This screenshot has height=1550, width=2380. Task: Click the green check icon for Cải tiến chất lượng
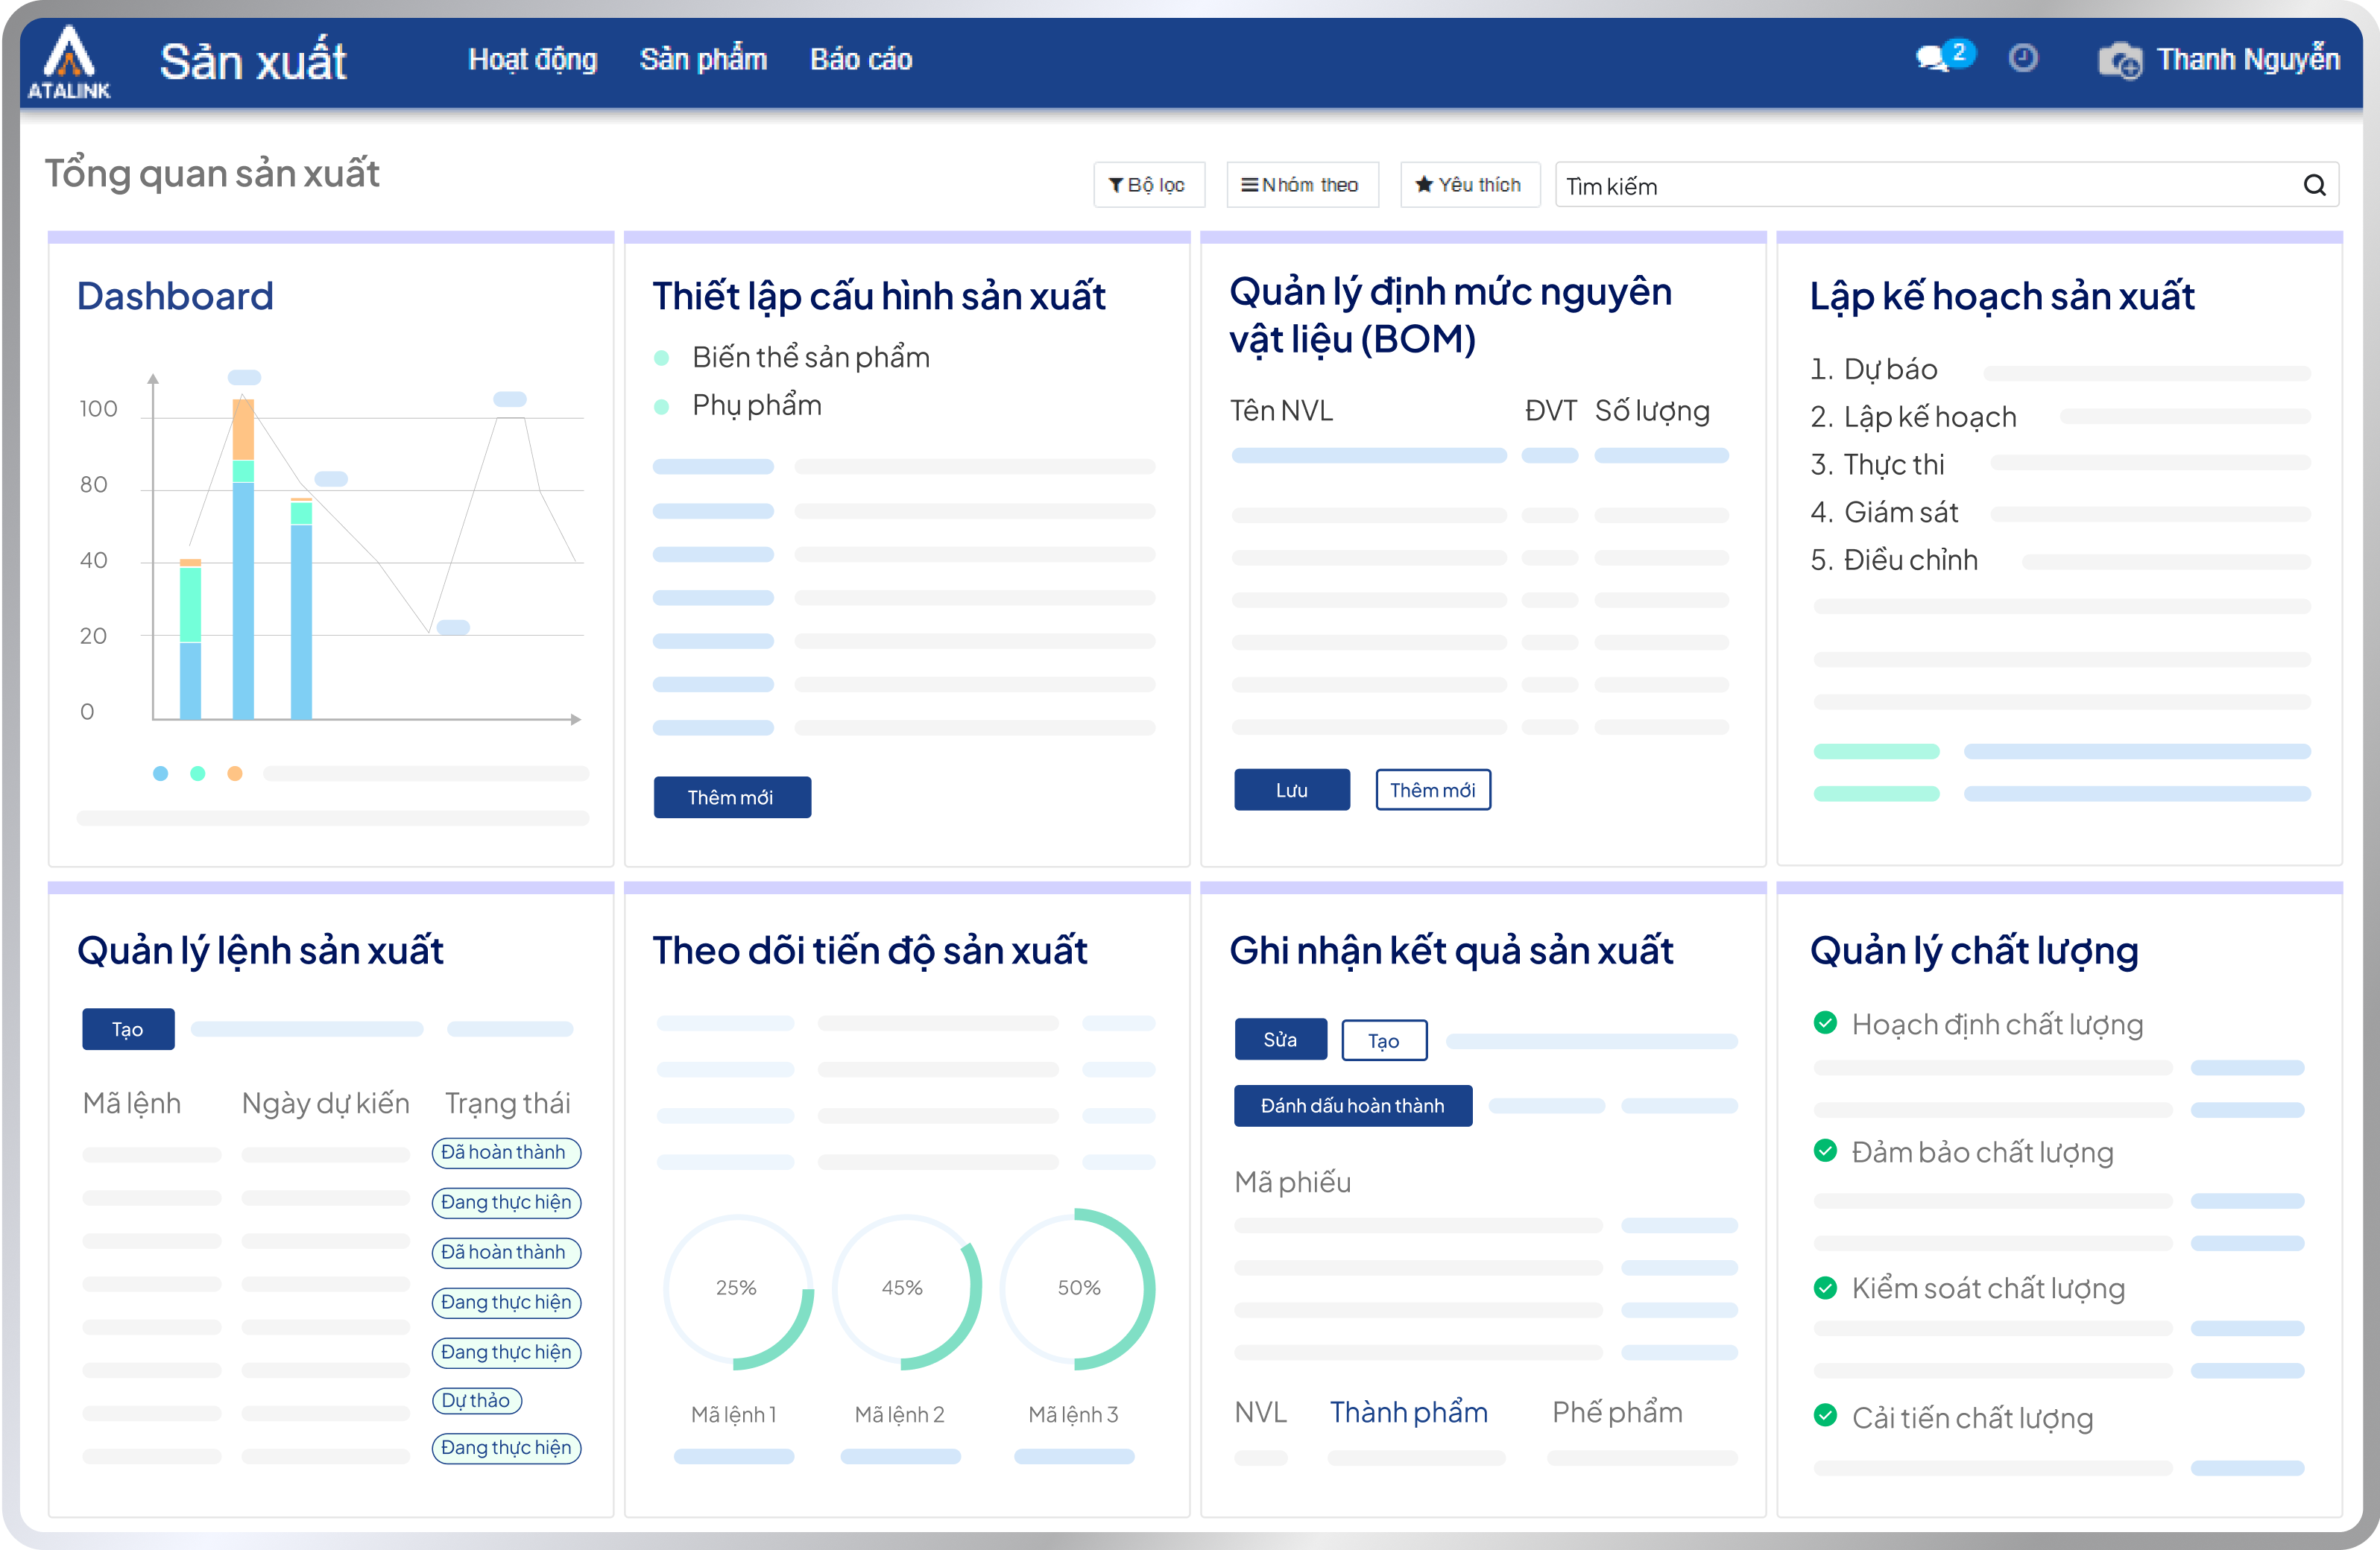(1825, 1415)
